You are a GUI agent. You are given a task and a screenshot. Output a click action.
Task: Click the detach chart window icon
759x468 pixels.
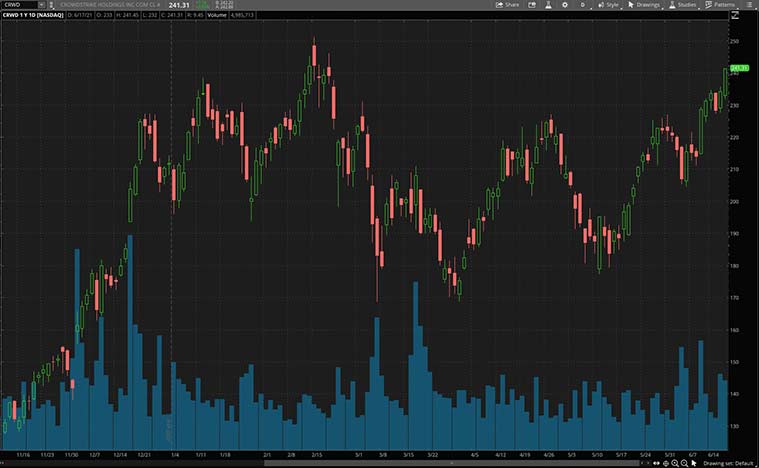click(532, 5)
